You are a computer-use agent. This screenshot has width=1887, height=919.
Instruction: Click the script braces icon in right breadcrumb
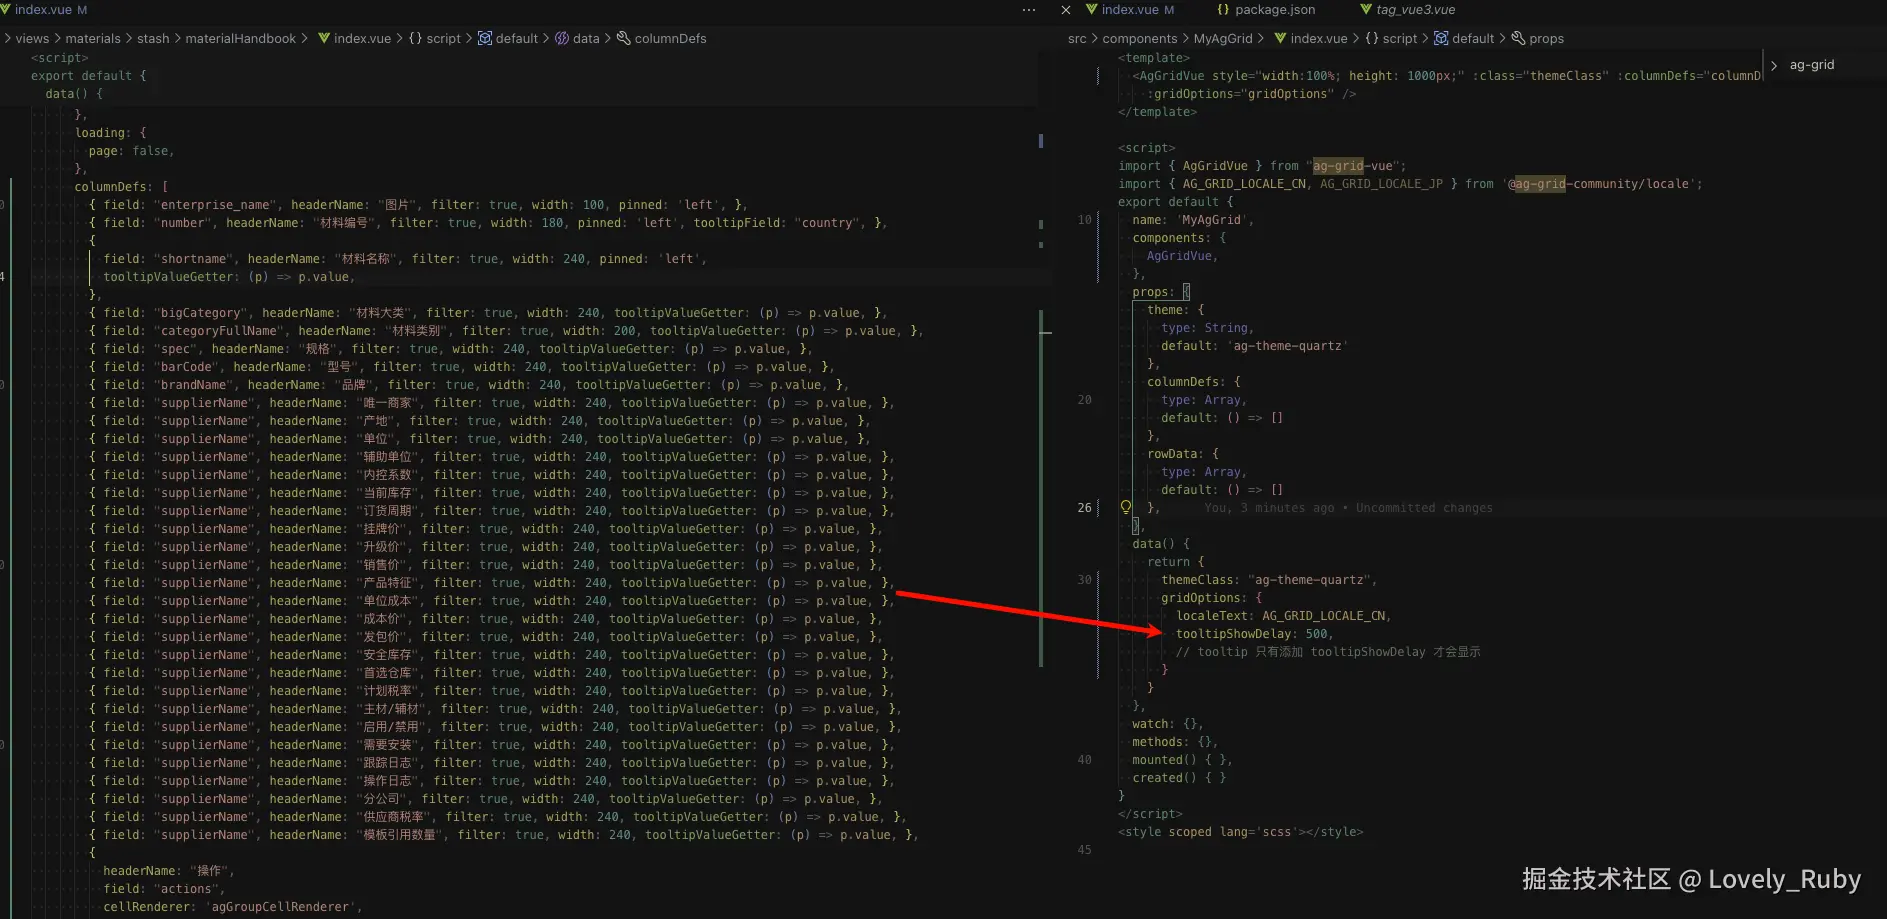[x=1372, y=38]
